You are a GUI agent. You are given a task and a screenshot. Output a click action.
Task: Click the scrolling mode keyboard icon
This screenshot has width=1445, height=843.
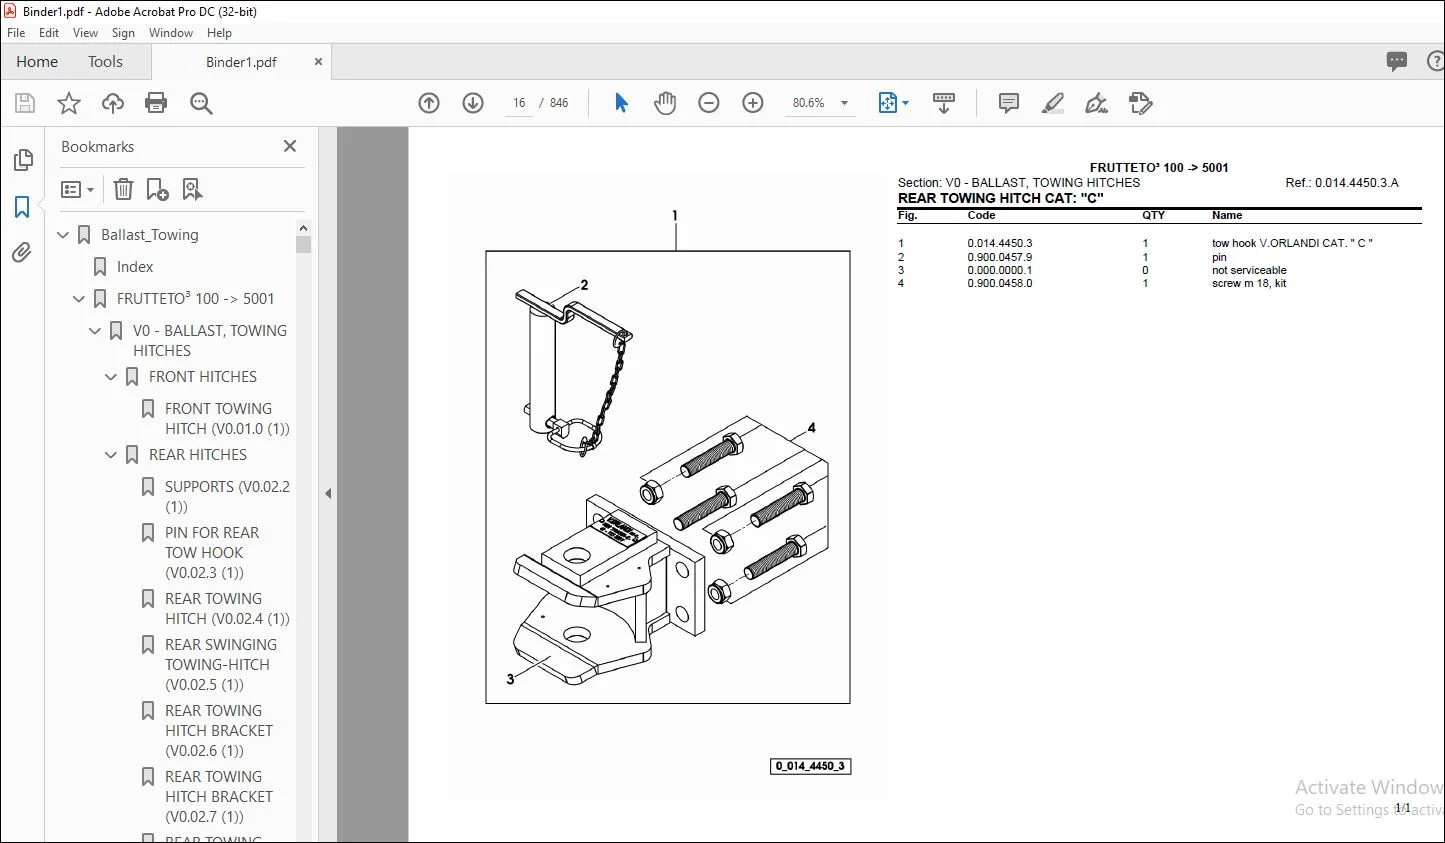tap(943, 103)
